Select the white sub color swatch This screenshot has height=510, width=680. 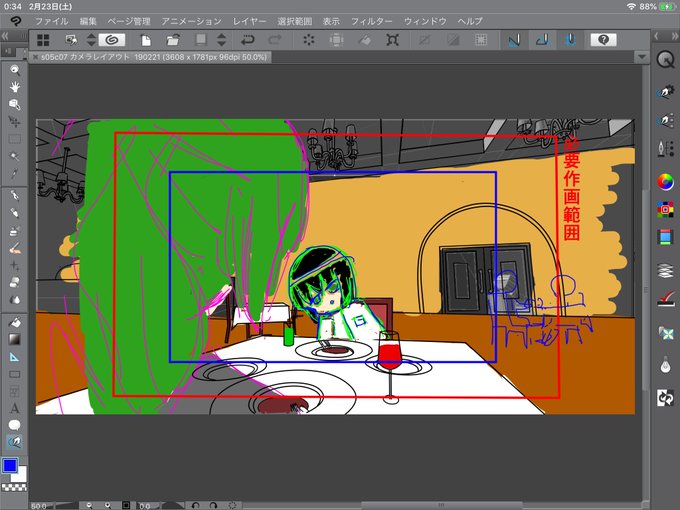[x=22, y=476]
